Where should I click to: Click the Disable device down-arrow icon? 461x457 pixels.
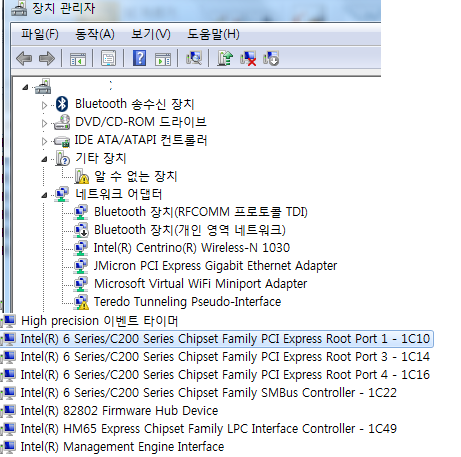point(271,59)
